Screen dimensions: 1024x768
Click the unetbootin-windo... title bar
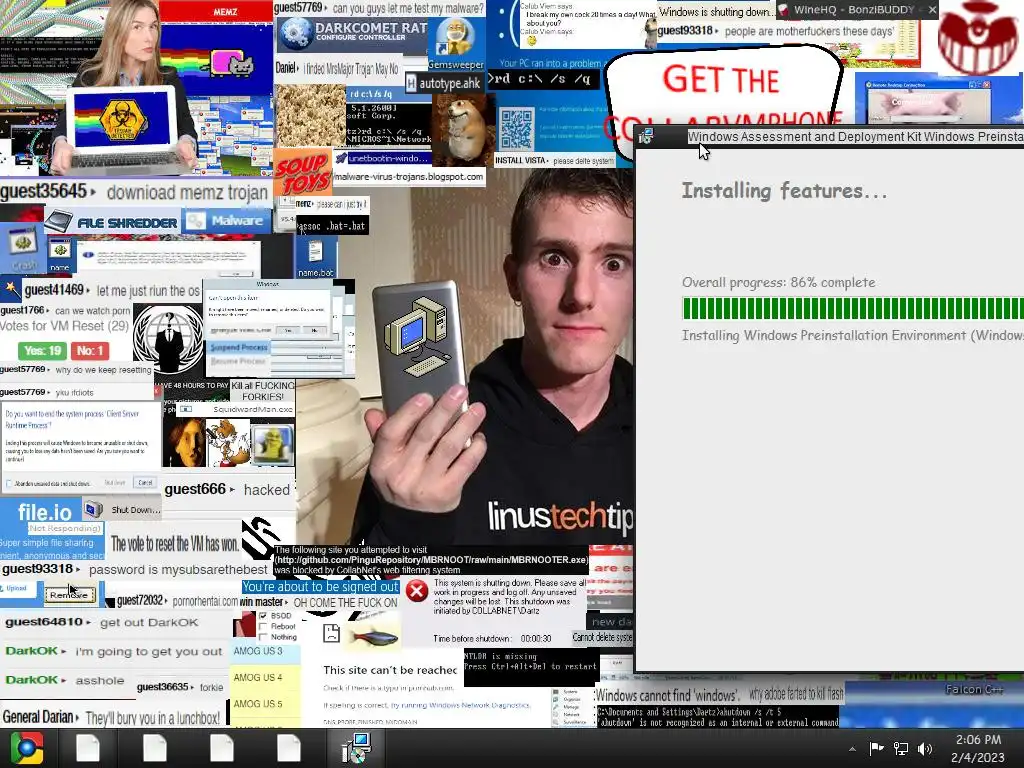[x=382, y=158]
